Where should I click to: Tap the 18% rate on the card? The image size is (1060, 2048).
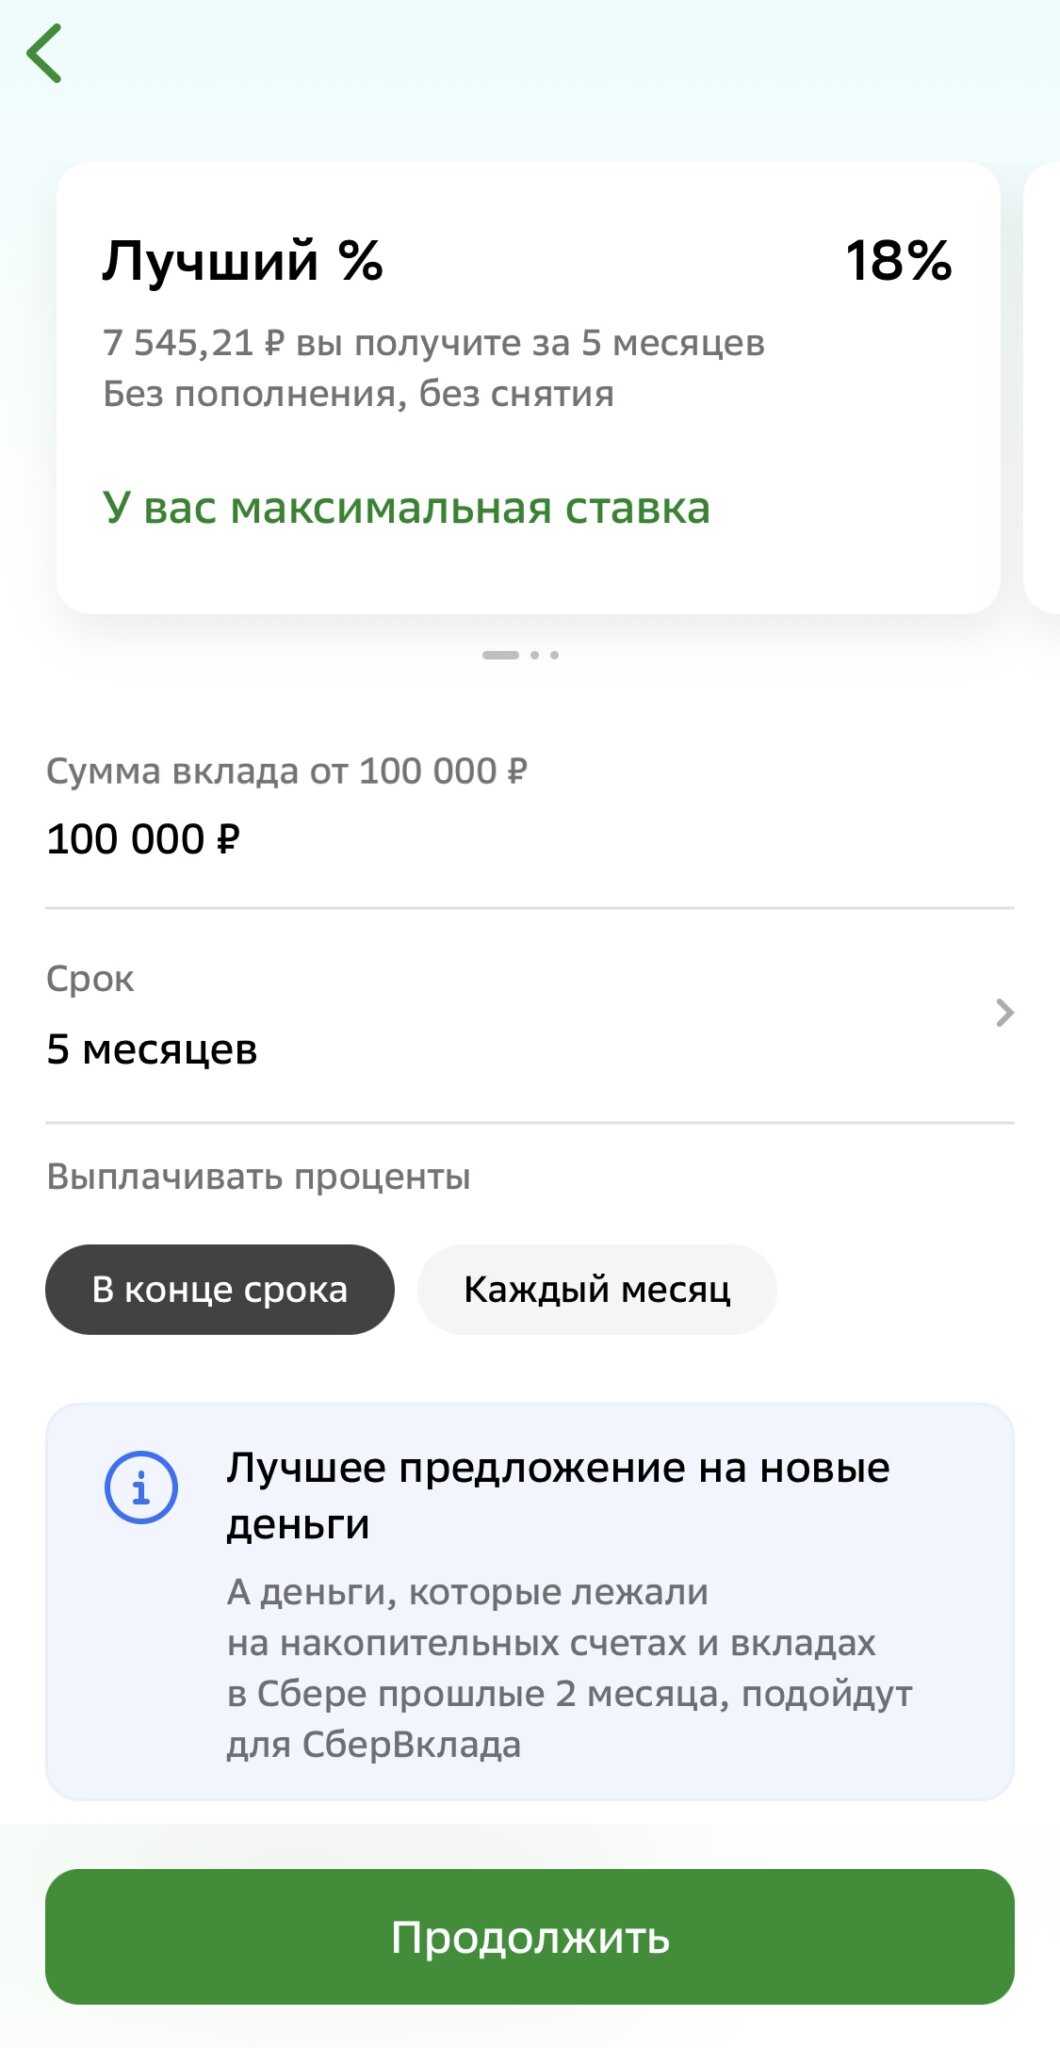898,261
